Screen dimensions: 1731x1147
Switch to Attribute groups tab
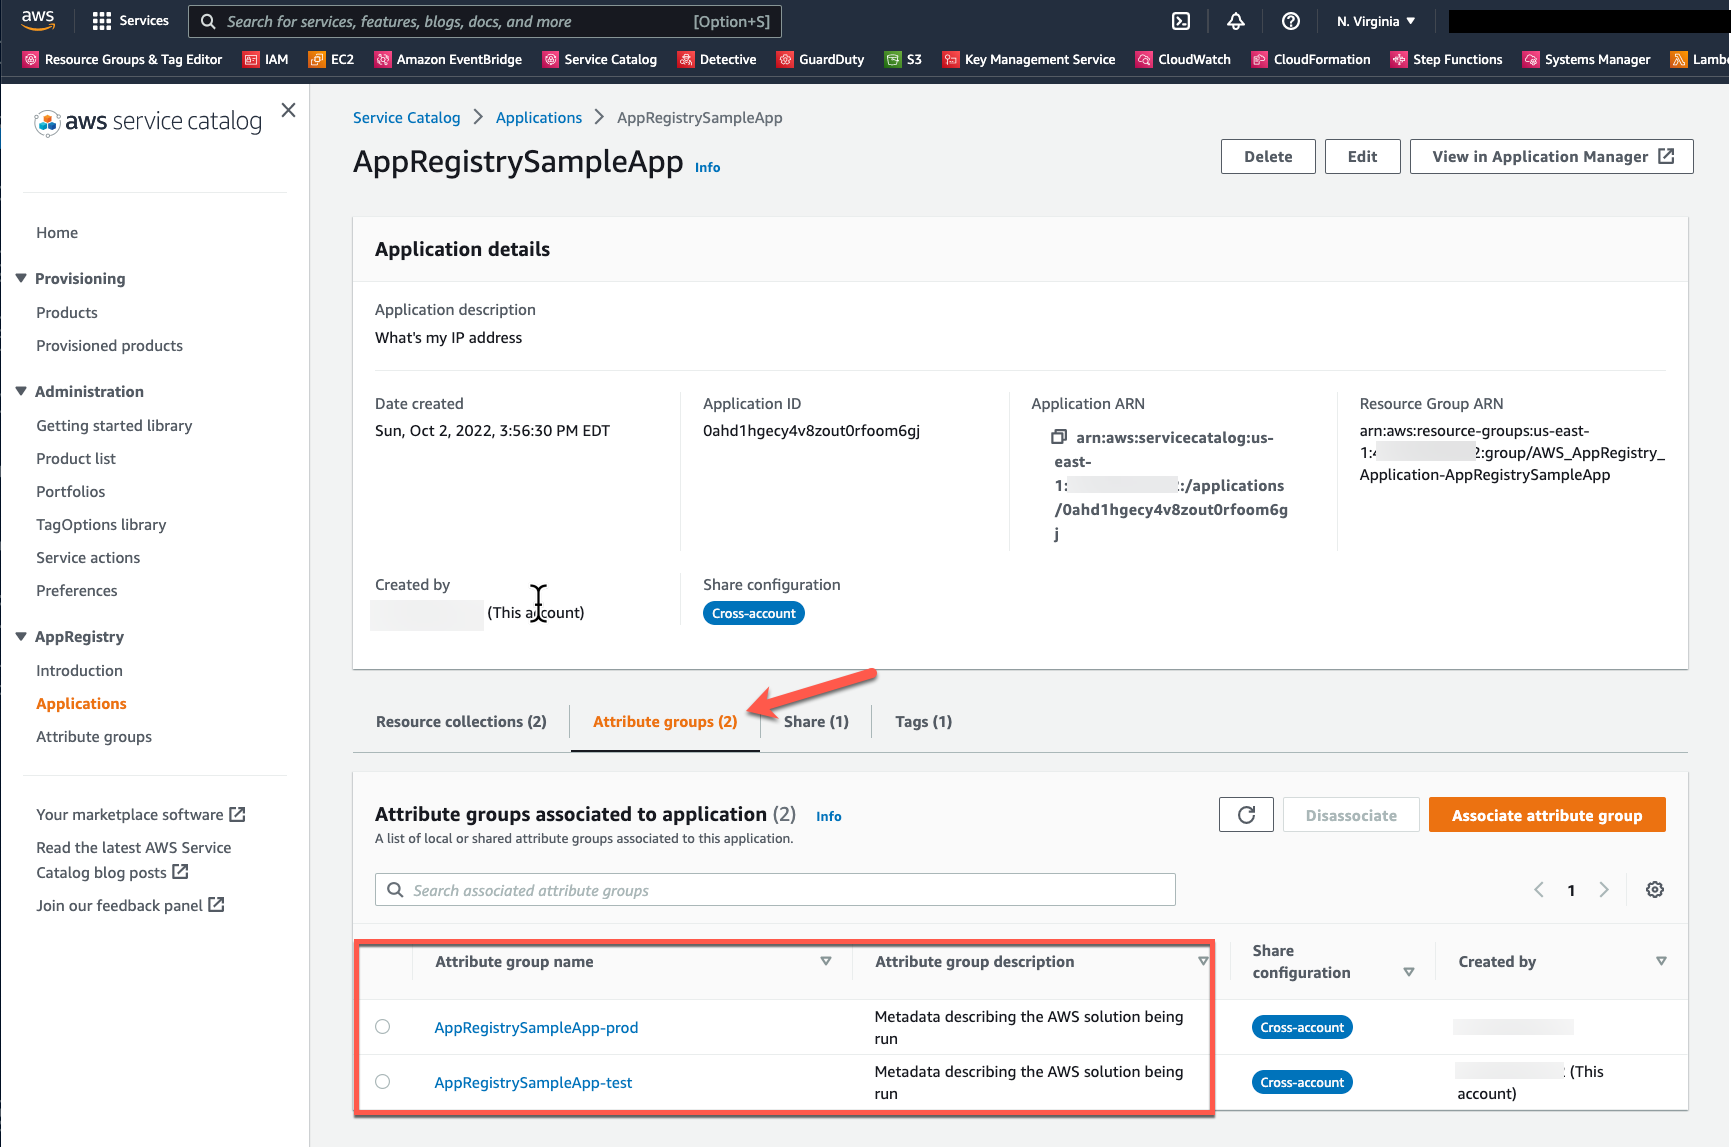[x=665, y=721]
